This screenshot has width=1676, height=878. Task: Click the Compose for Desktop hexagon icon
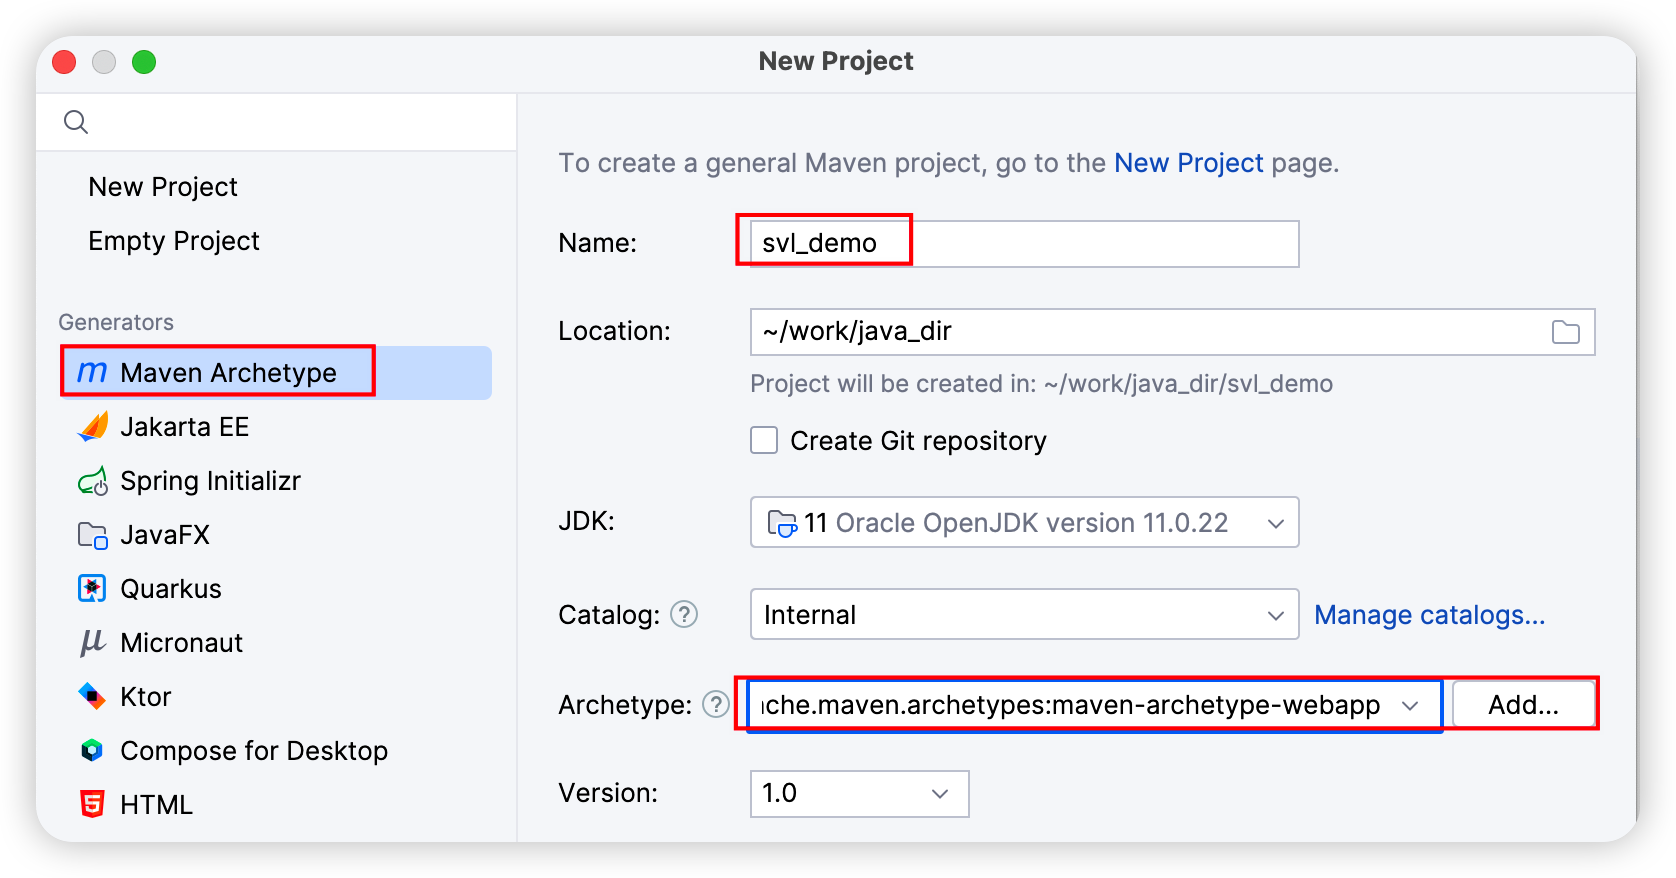(92, 751)
